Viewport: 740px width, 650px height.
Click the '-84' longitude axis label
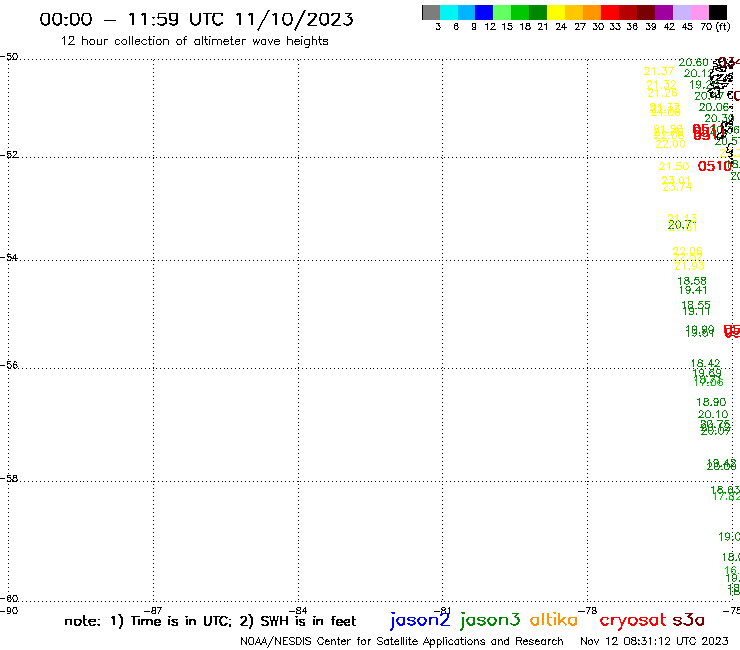pos(298,610)
